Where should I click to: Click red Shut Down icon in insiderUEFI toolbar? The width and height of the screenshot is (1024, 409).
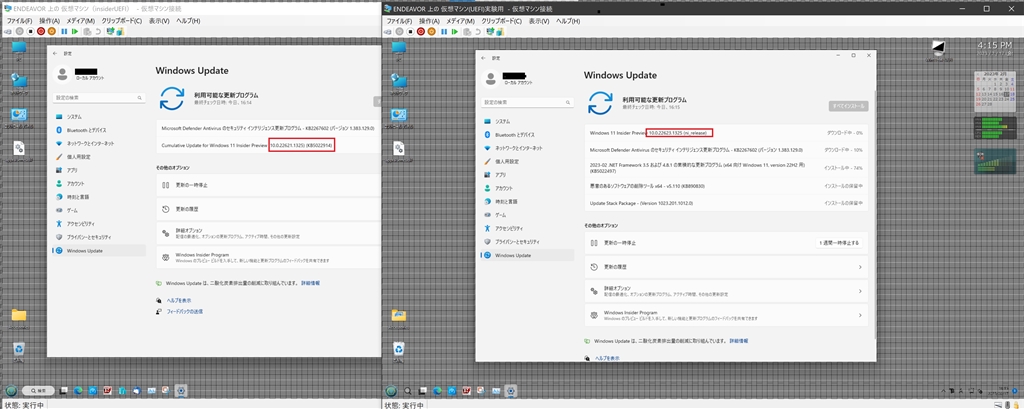[40, 31]
